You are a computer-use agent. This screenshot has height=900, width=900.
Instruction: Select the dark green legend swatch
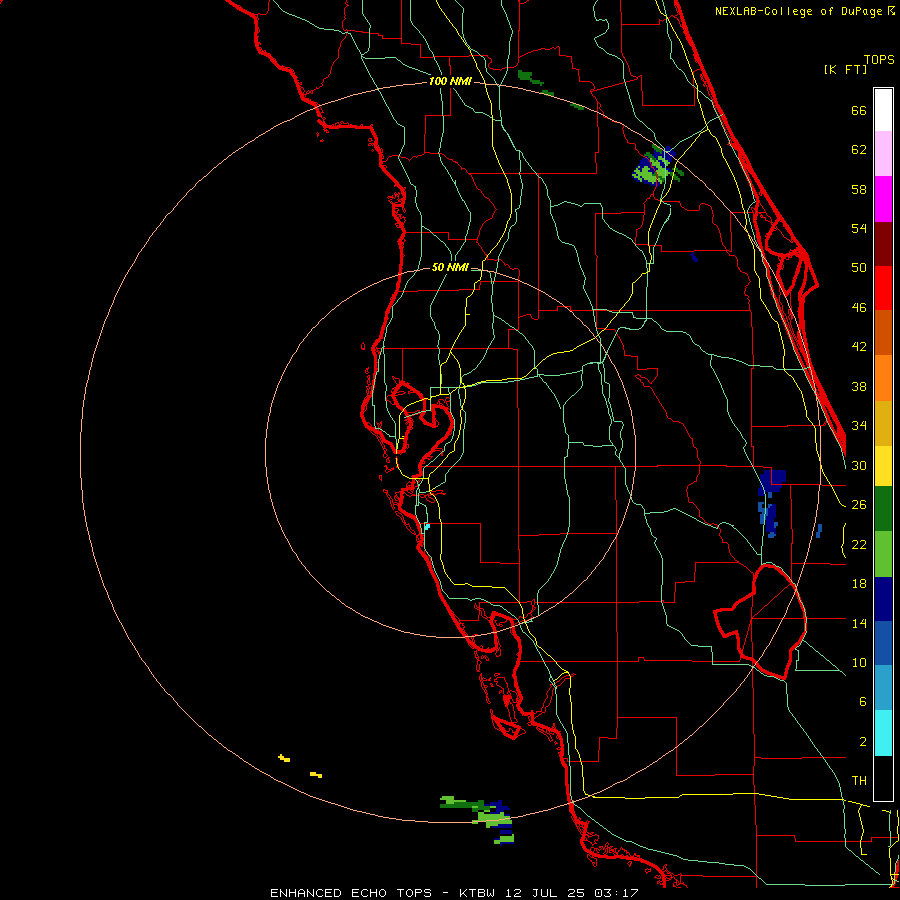[x=883, y=509]
